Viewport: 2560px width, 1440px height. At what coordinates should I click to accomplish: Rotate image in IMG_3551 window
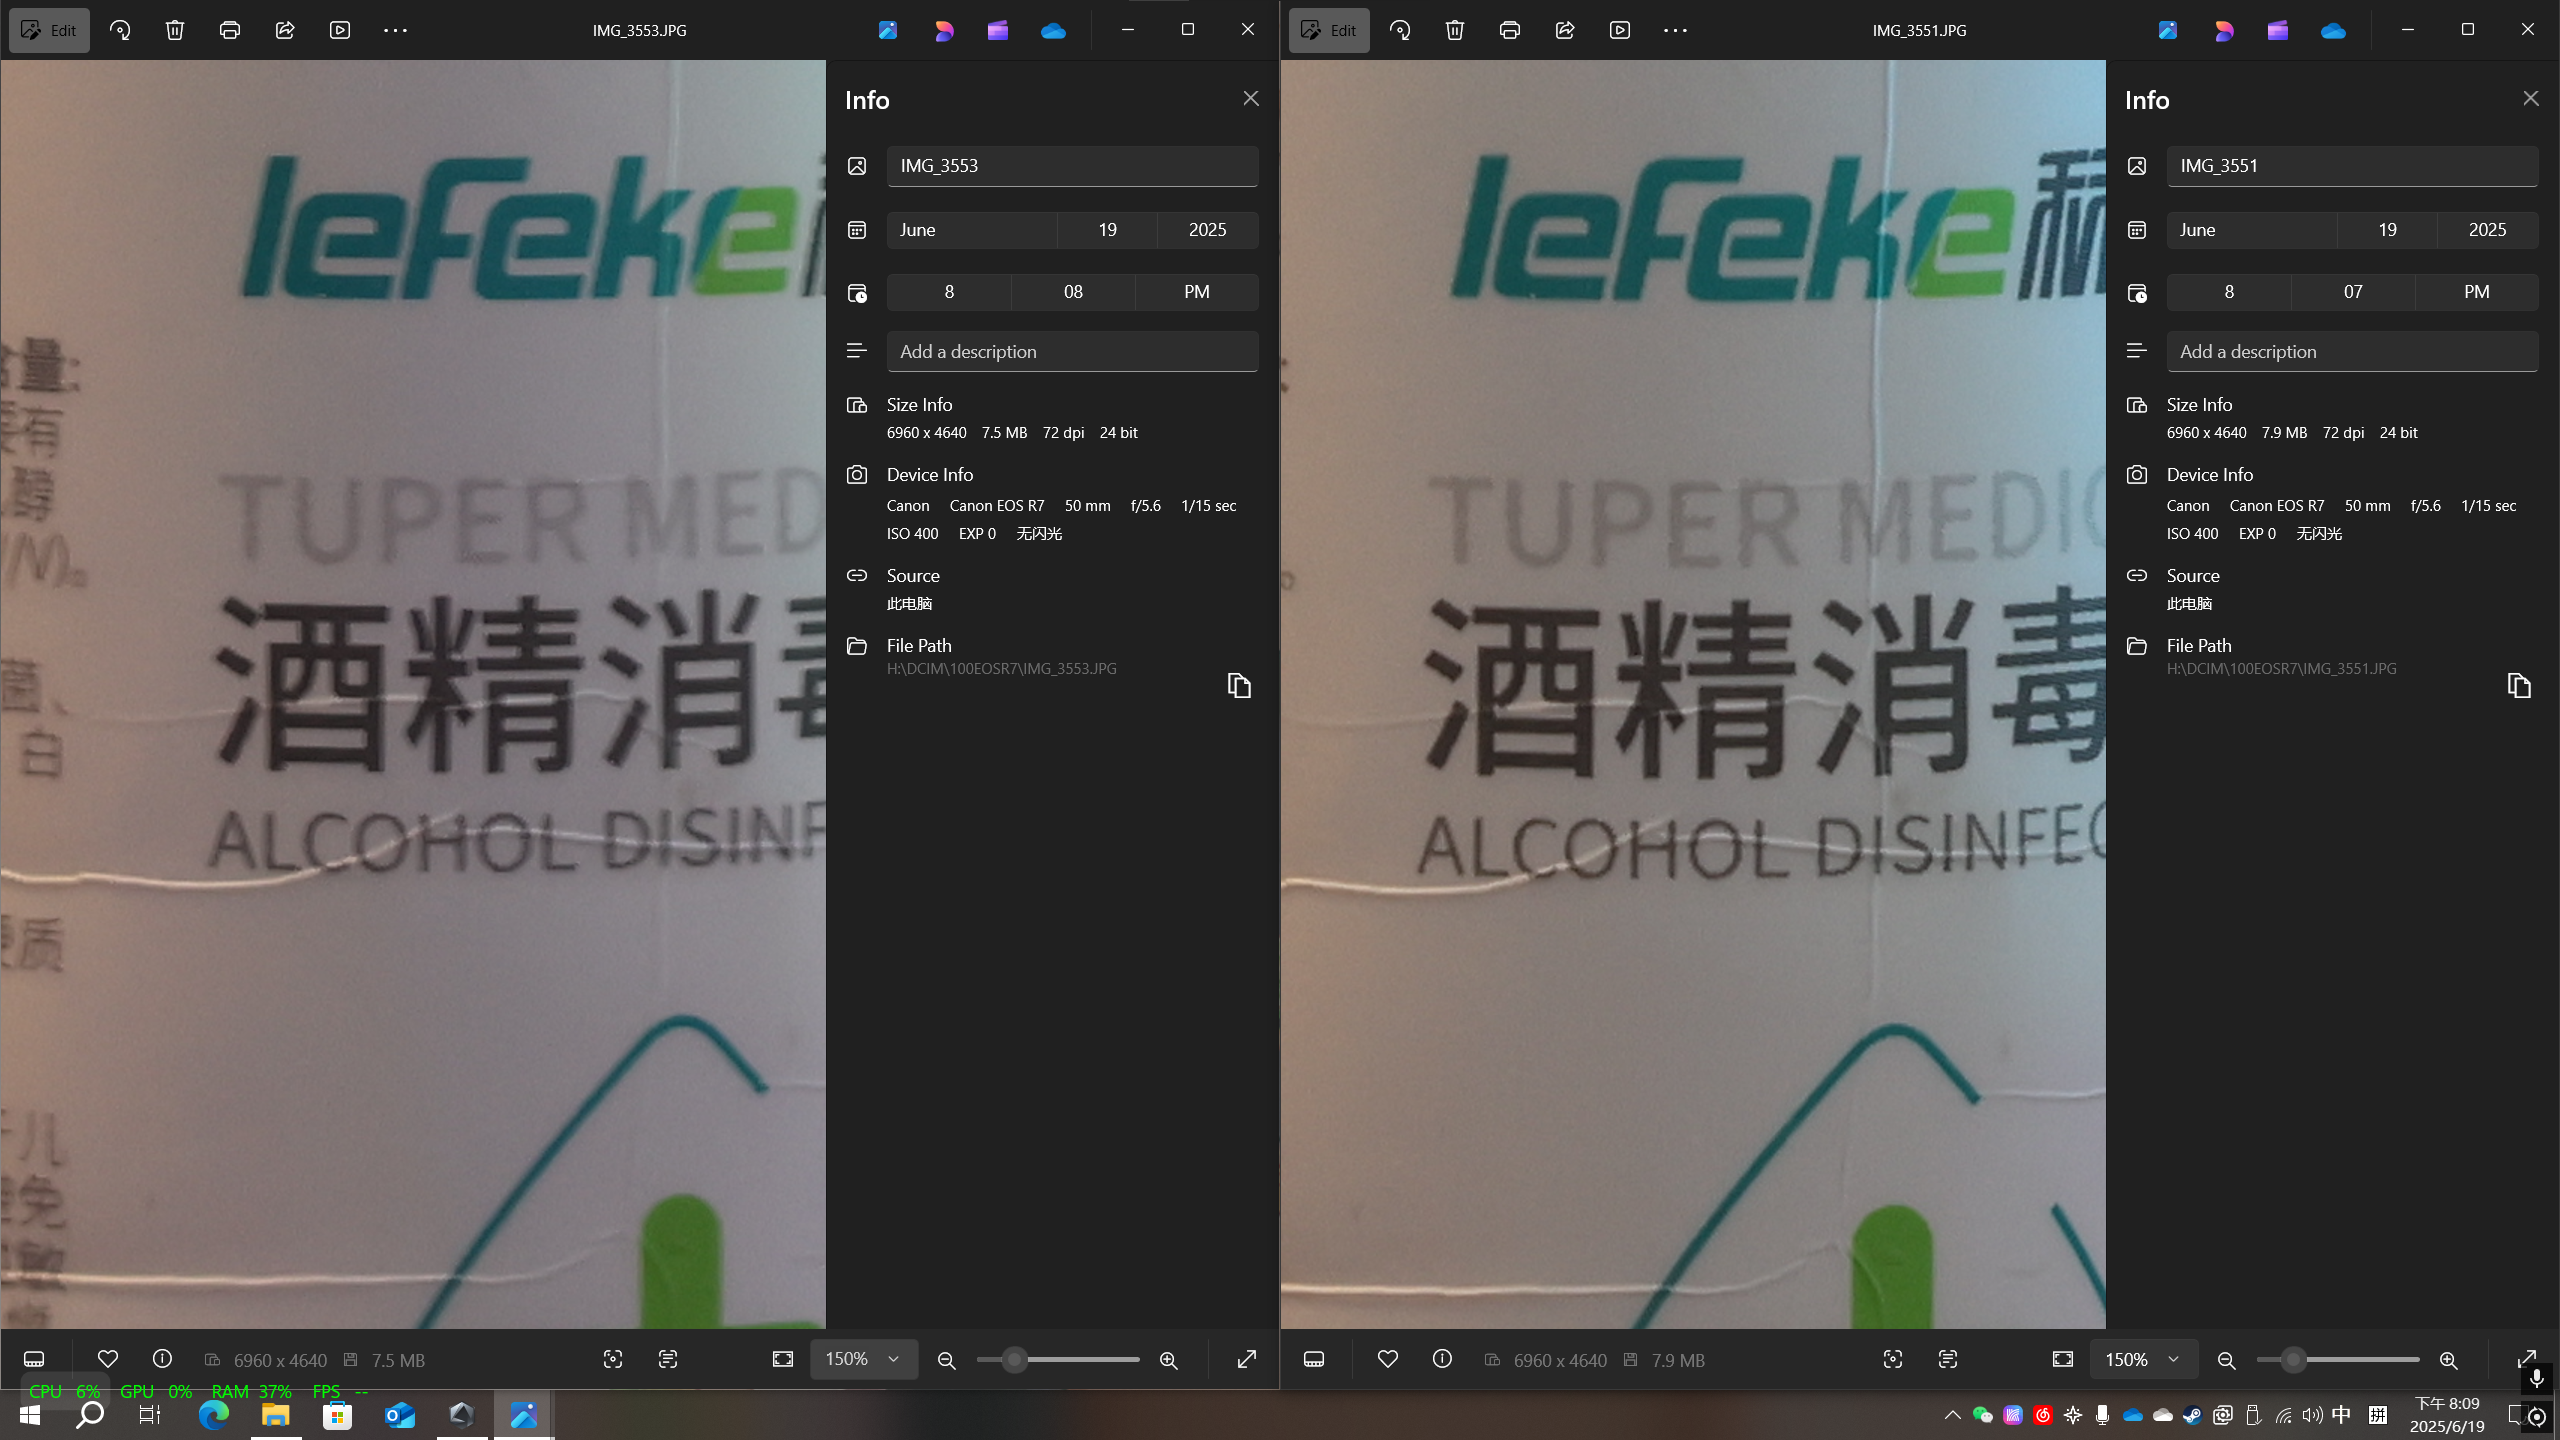(1400, 30)
